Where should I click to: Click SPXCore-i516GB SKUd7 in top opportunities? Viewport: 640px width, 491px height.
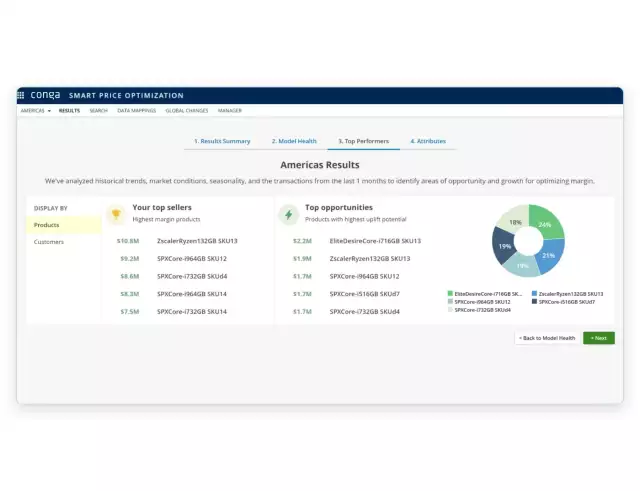[365, 294]
